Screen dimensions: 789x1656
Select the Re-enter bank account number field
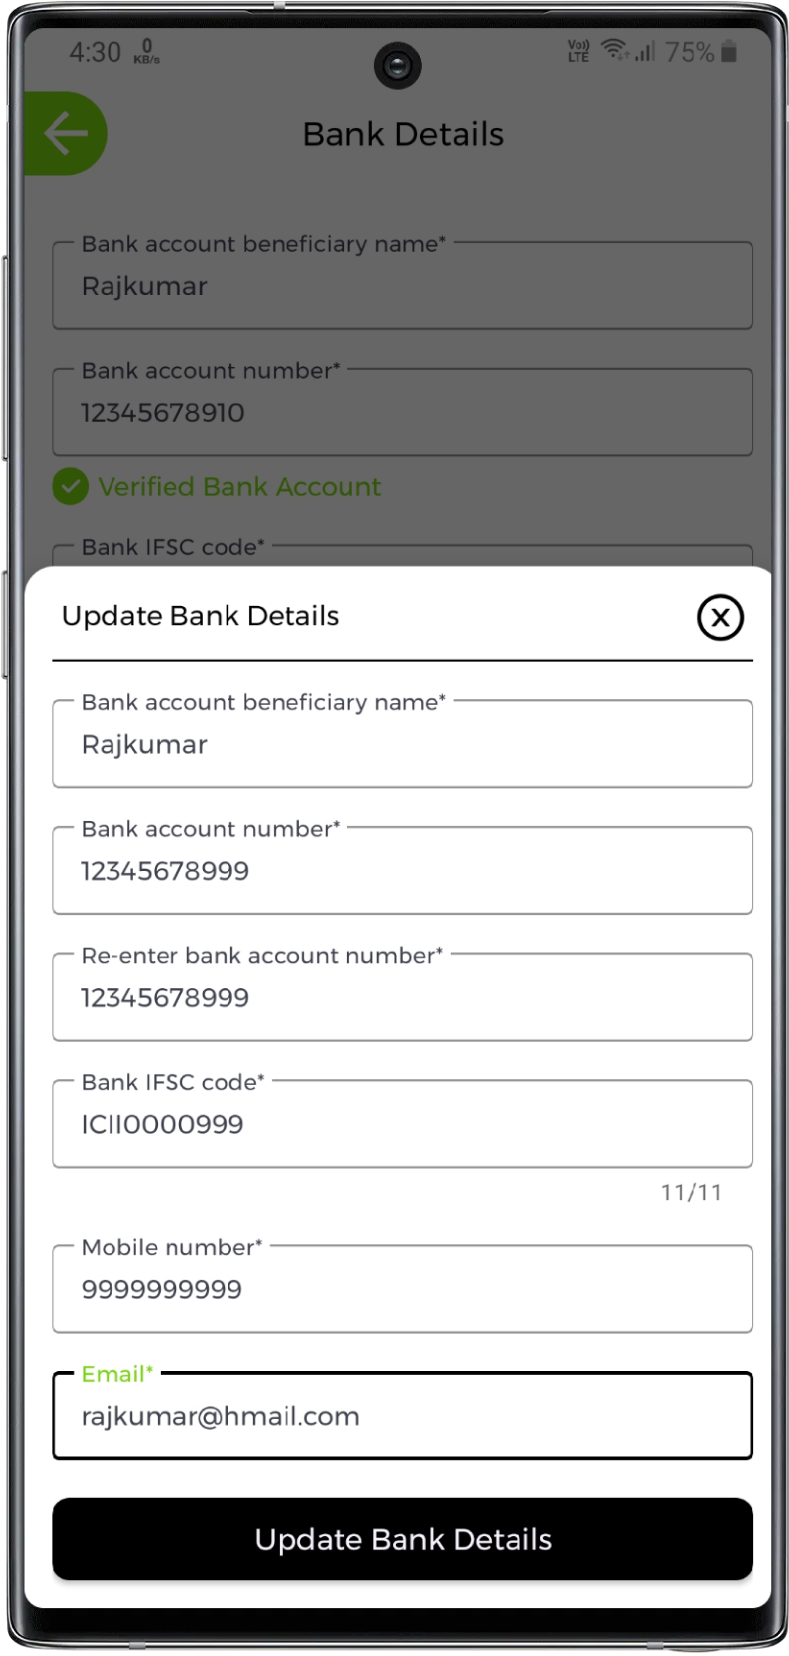(402, 998)
